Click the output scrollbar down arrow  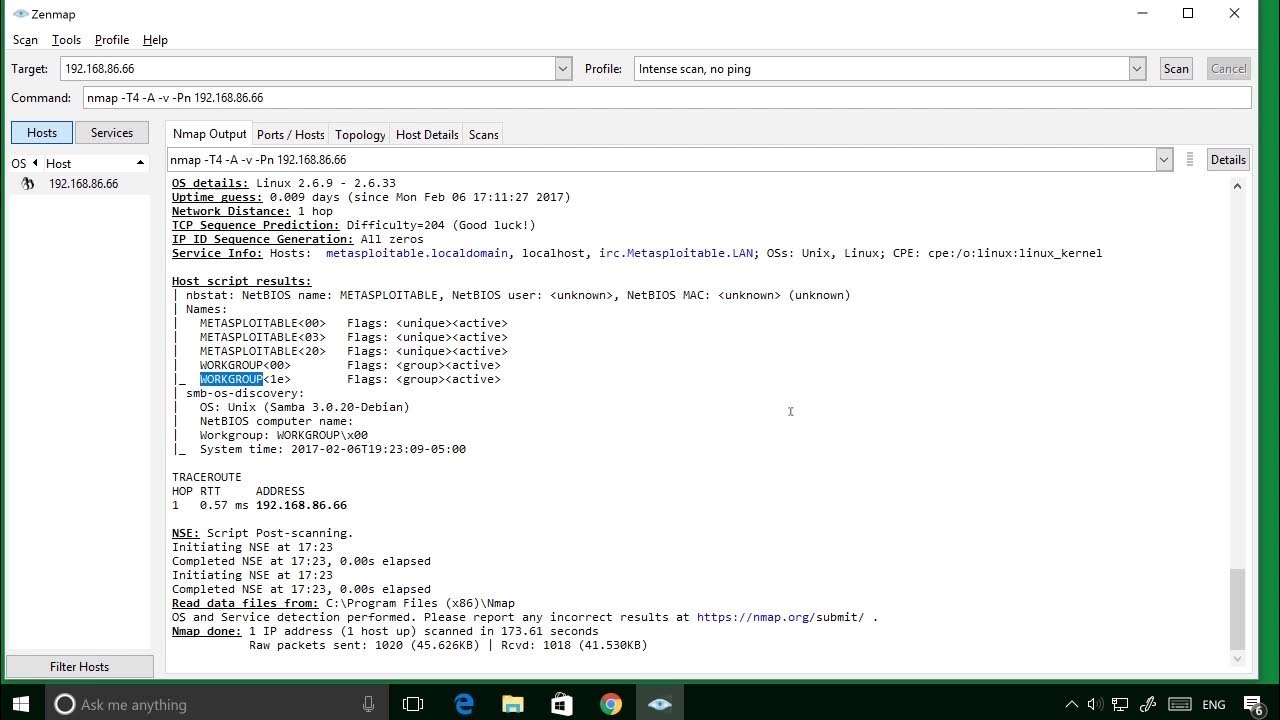(x=1237, y=659)
